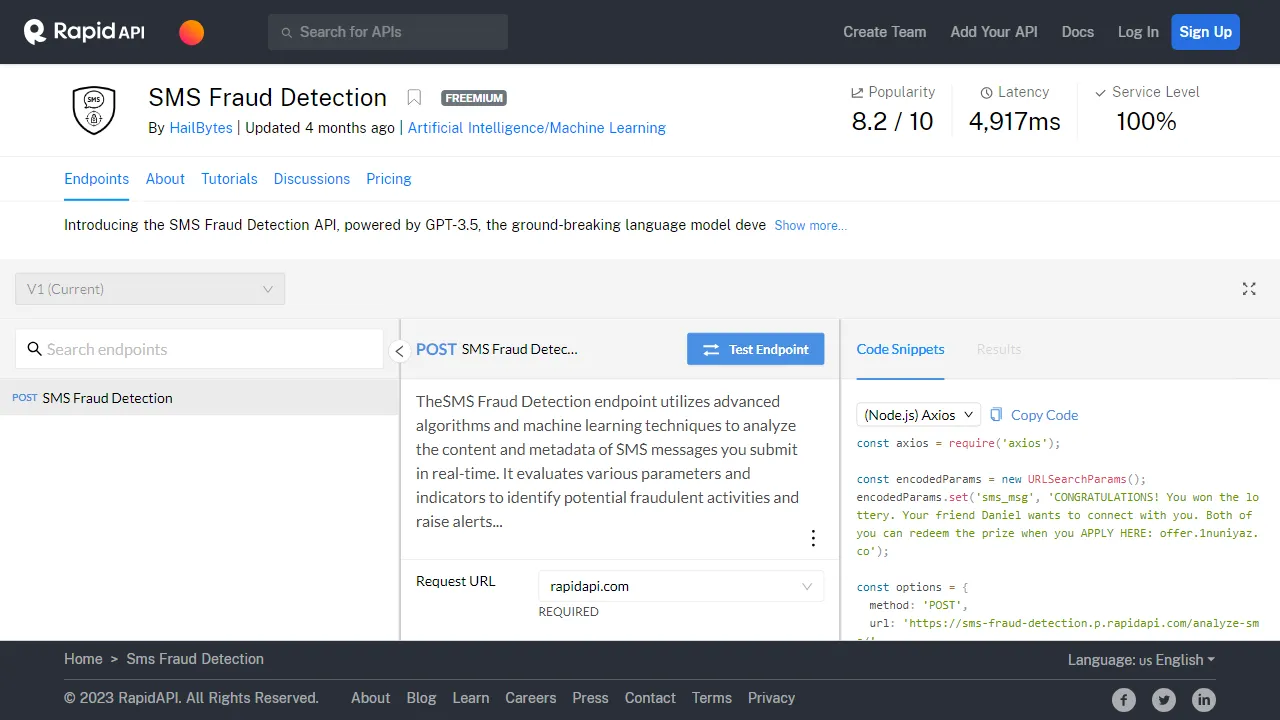
Task: Open the (Node.js) Axios language dropdown
Action: 918,414
